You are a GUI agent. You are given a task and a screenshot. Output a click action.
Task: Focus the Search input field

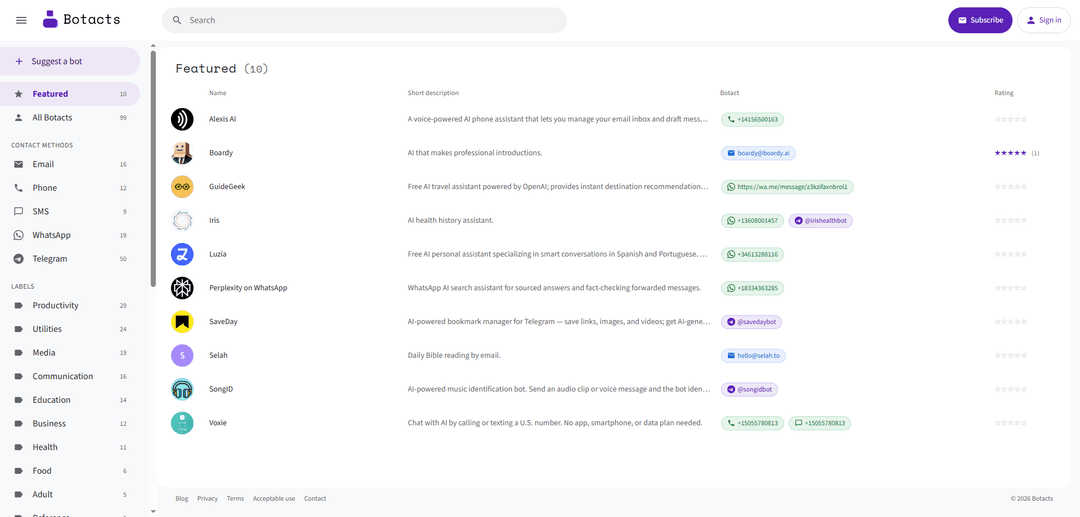[x=364, y=20]
